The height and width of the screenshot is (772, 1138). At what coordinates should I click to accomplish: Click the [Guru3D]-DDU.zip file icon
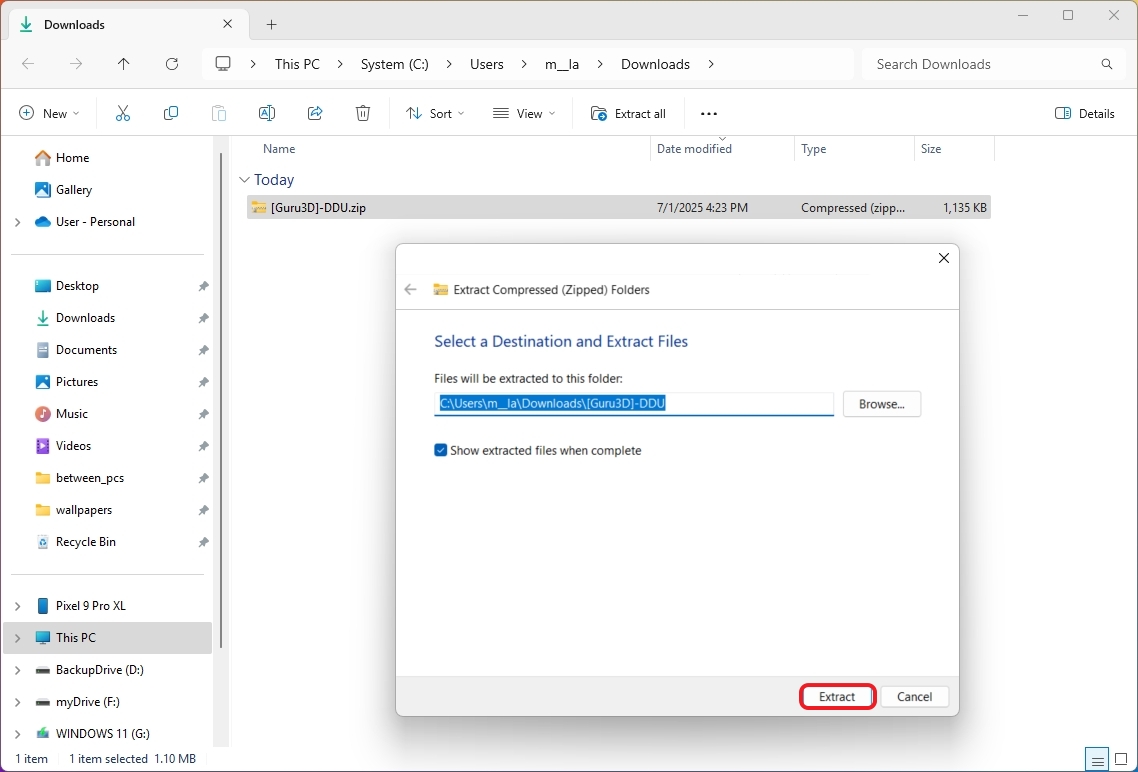tap(259, 208)
